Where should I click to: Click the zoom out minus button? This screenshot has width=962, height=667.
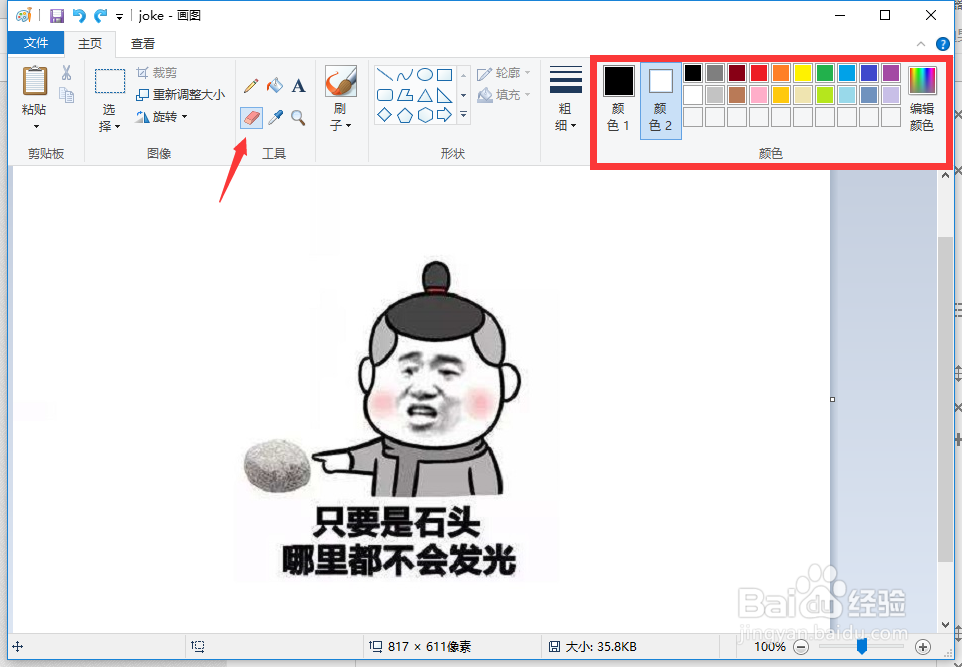[x=801, y=647]
